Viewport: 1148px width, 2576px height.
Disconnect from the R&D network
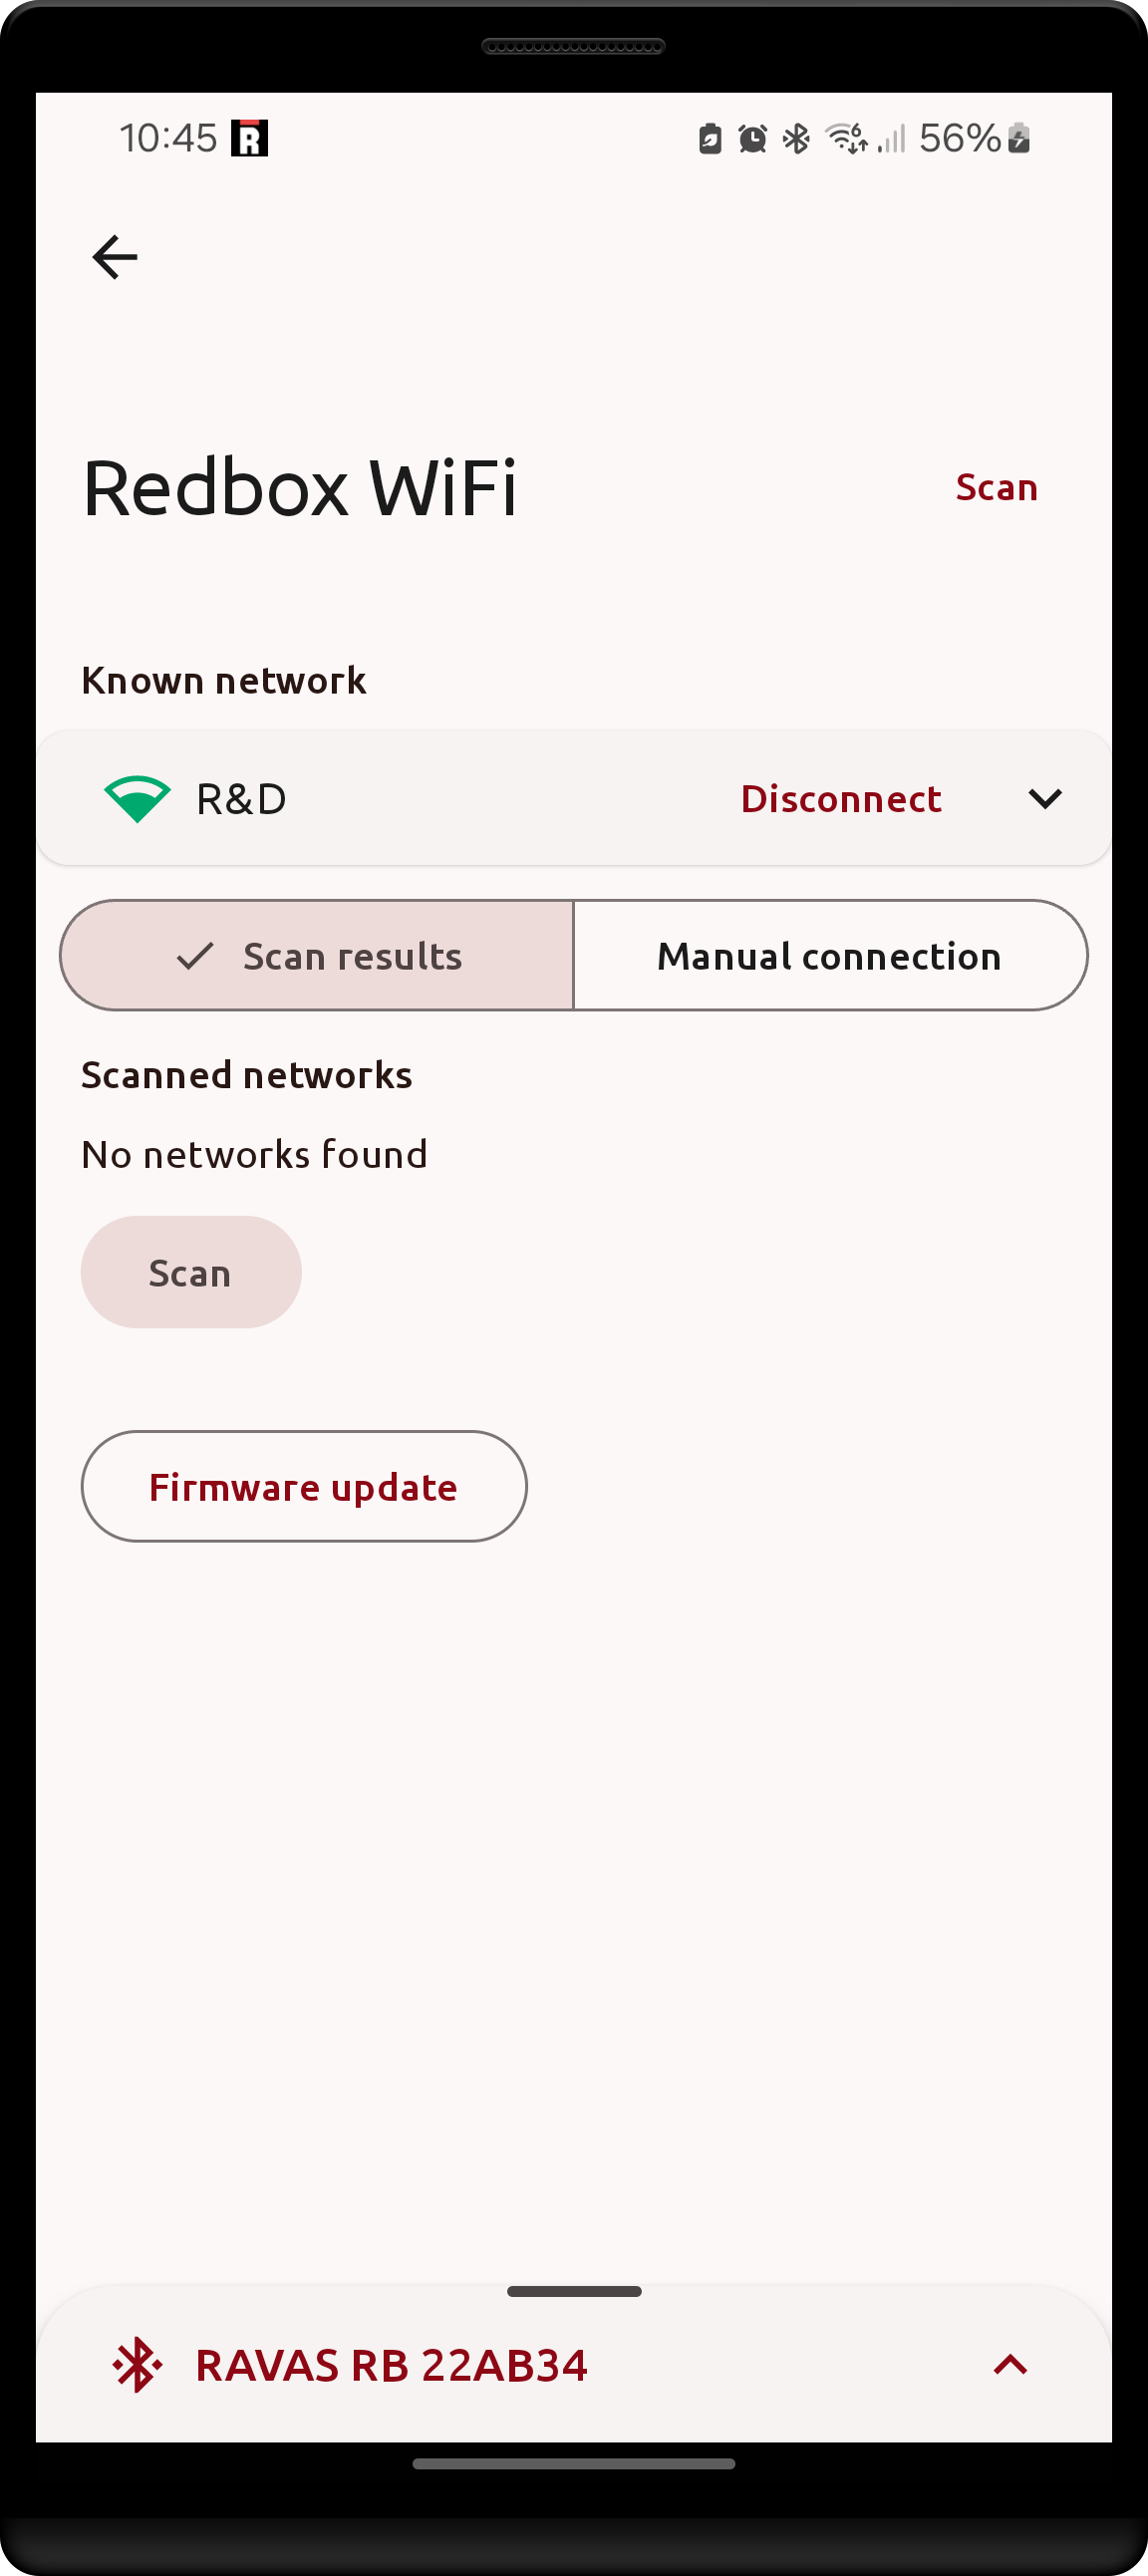841,799
